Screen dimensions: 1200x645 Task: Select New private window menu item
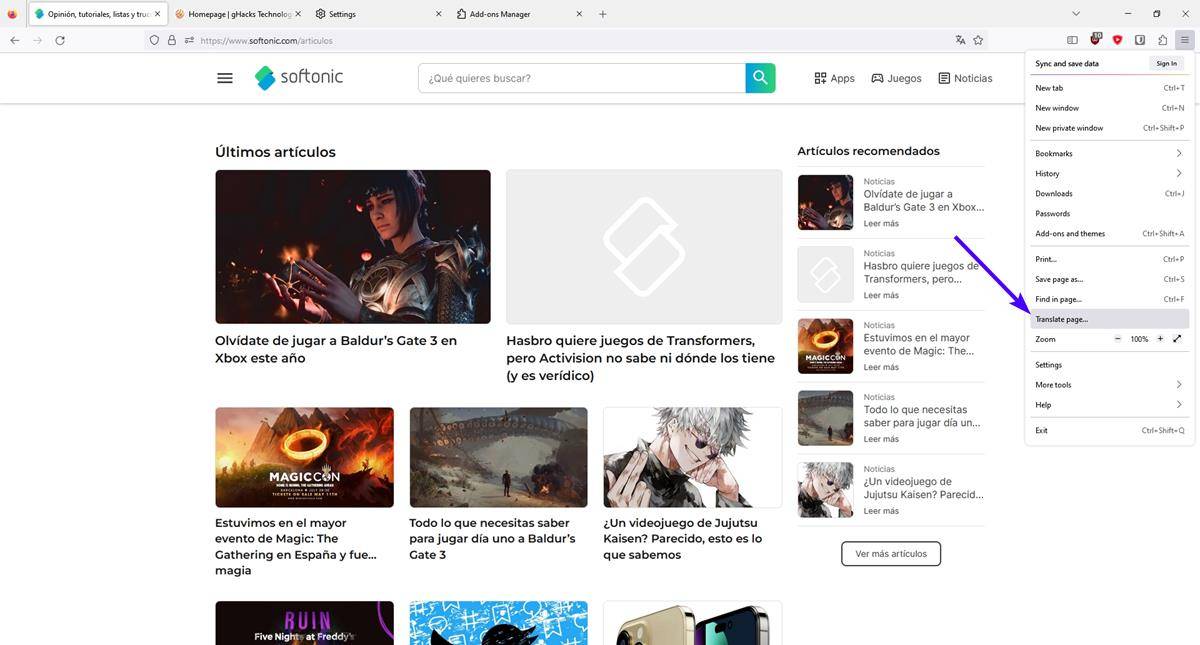1109,128
